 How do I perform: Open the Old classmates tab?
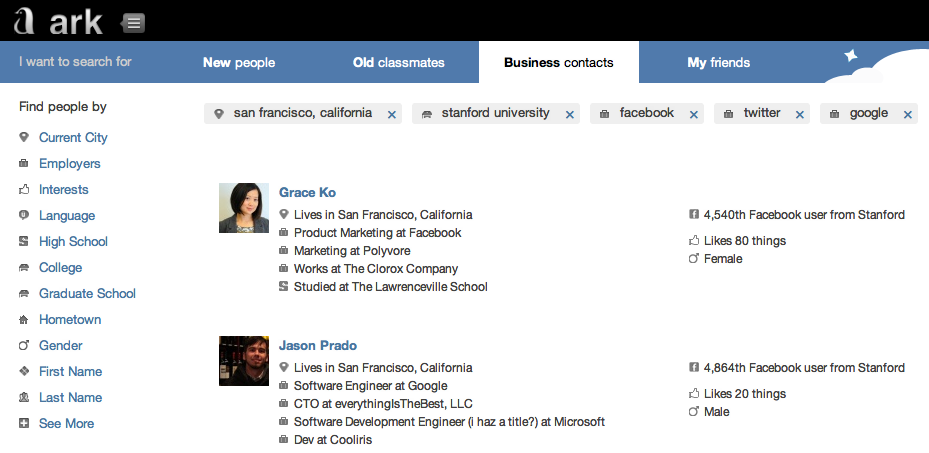coord(399,63)
